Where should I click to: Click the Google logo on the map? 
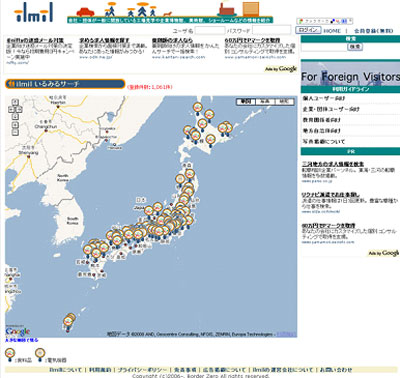pyautogui.click(x=18, y=331)
